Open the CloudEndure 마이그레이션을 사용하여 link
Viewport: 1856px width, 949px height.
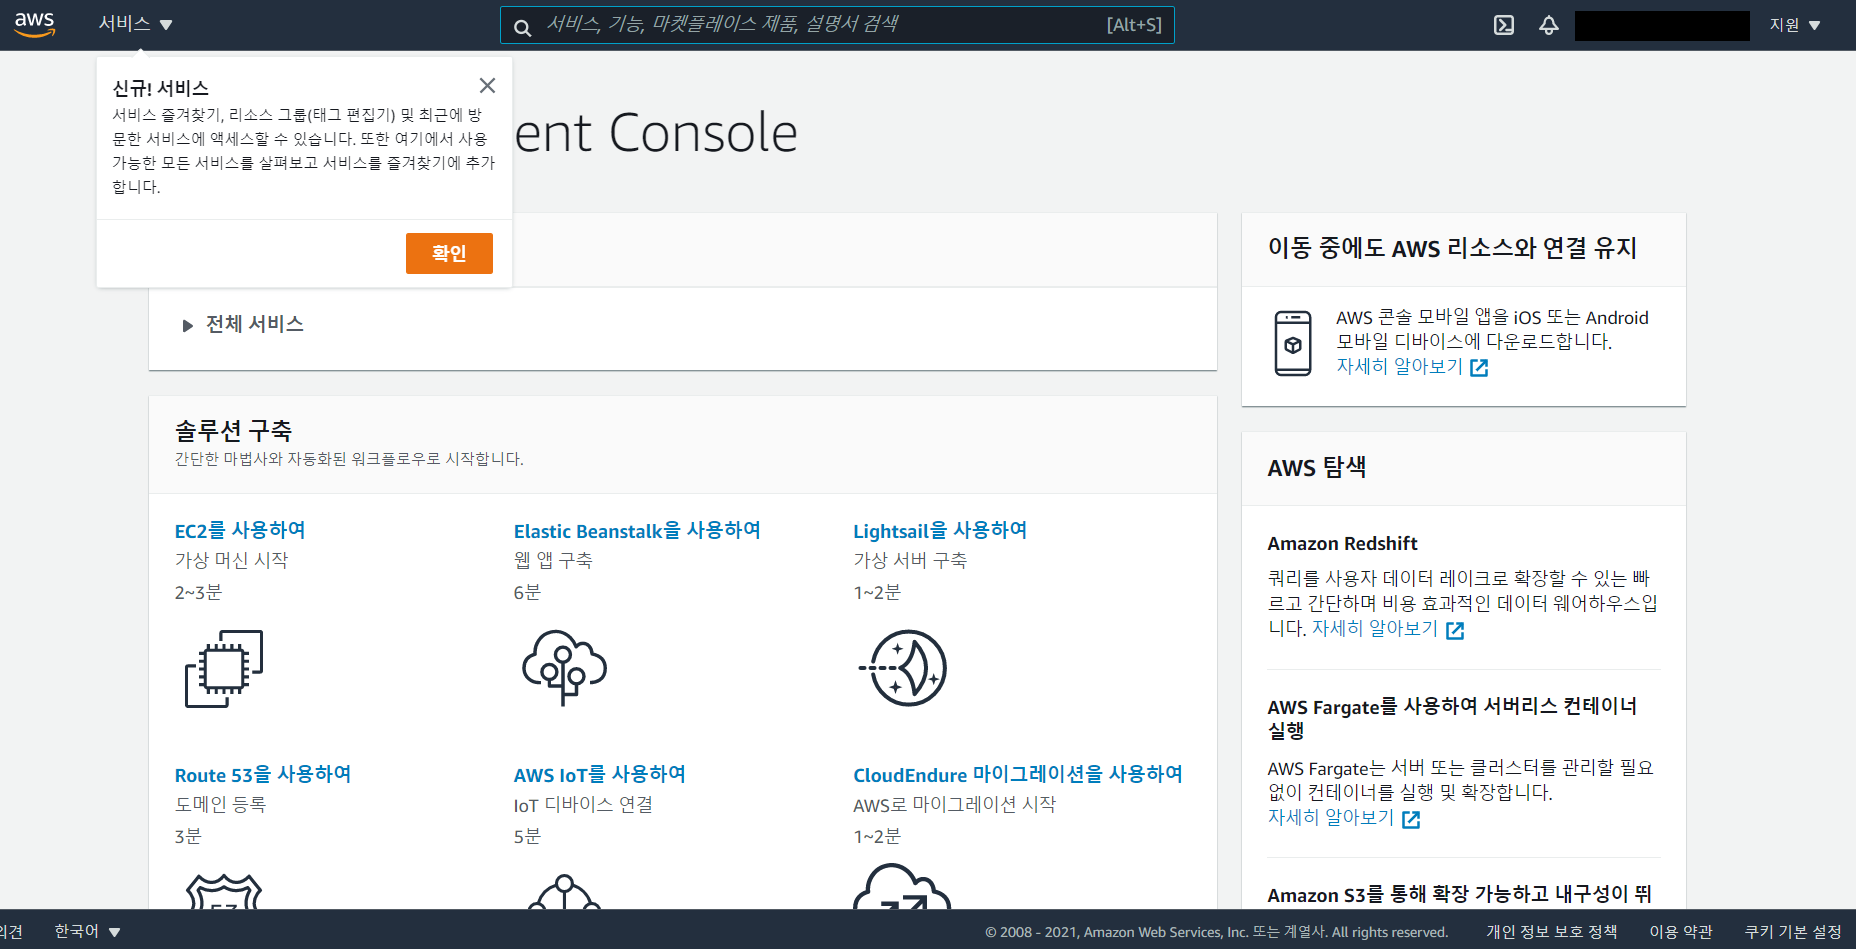point(1018,774)
